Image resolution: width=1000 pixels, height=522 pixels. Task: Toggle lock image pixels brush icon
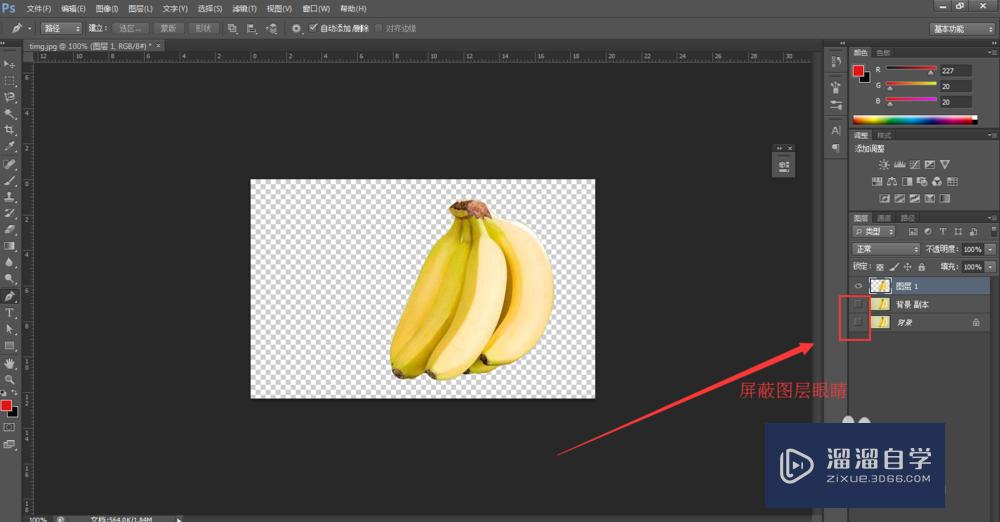coord(893,267)
